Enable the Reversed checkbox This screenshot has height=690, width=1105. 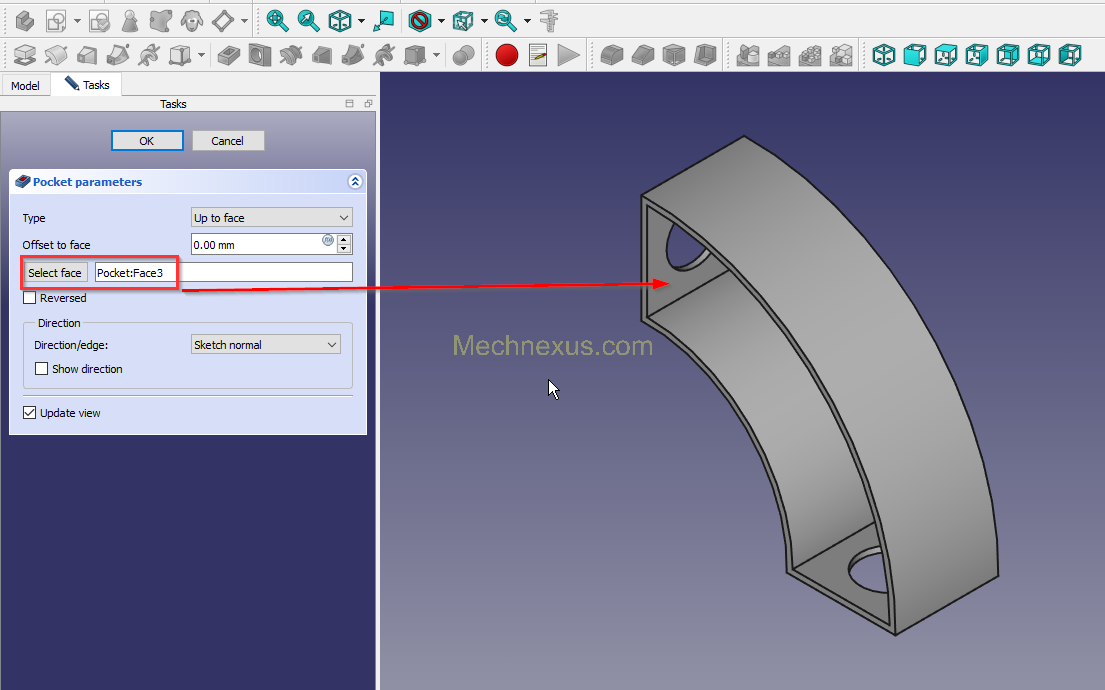tap(30, 298)
